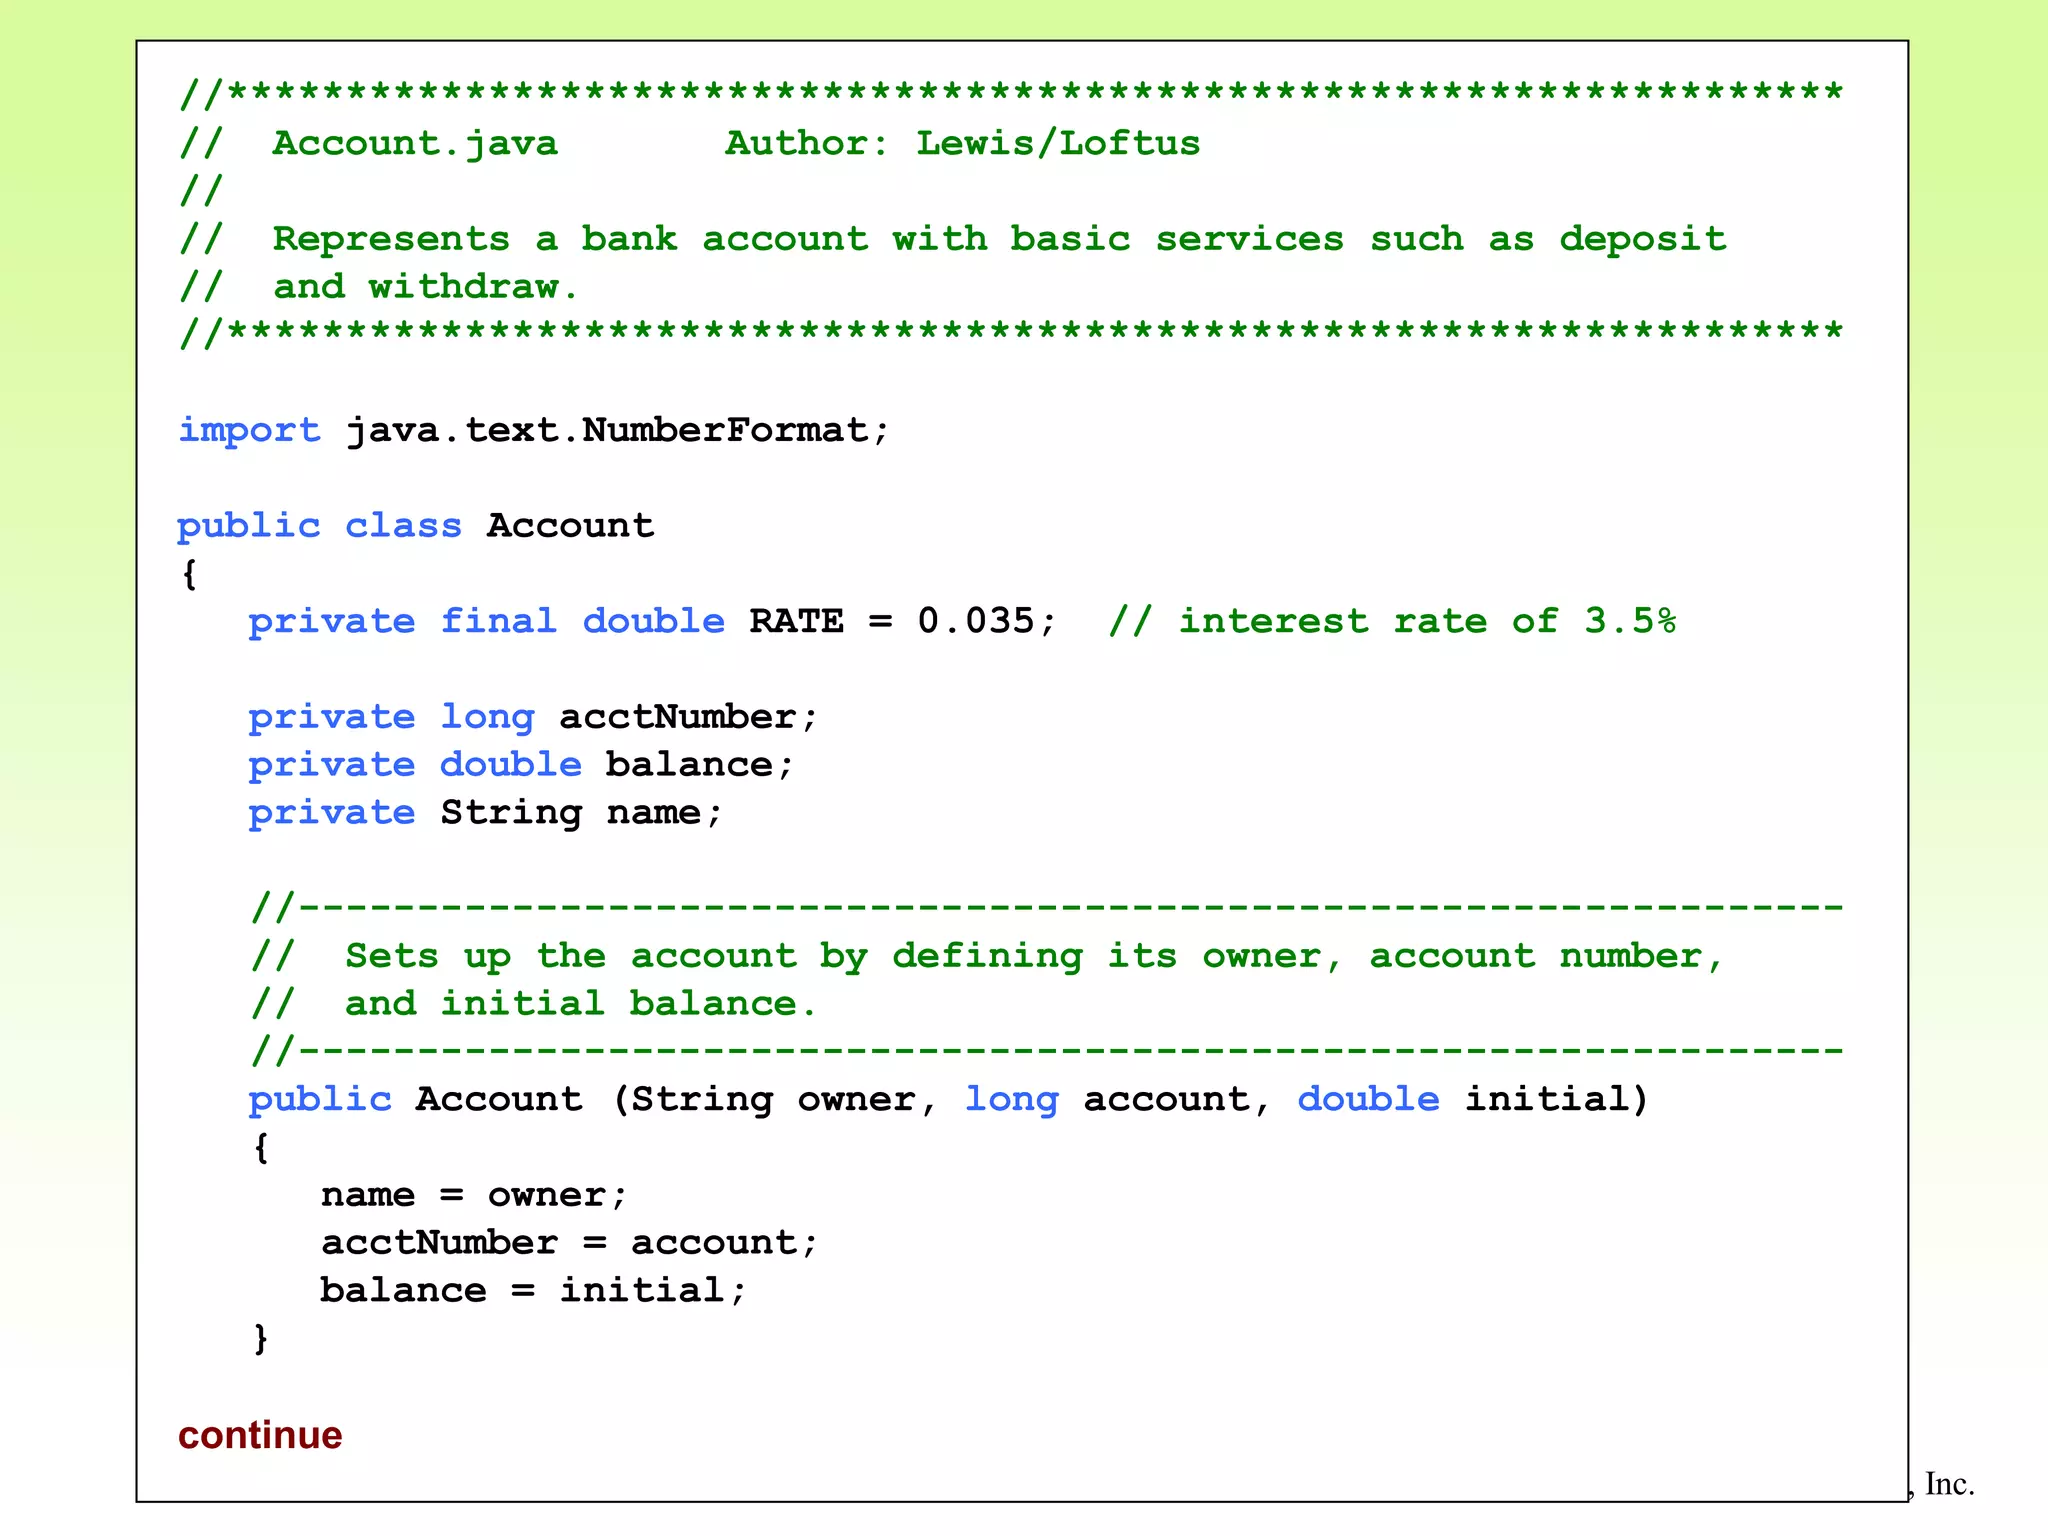Viewport: 2048px width, 1536px height.
Task: Click 'String name;' declaration
Action: tap(580, 812)
